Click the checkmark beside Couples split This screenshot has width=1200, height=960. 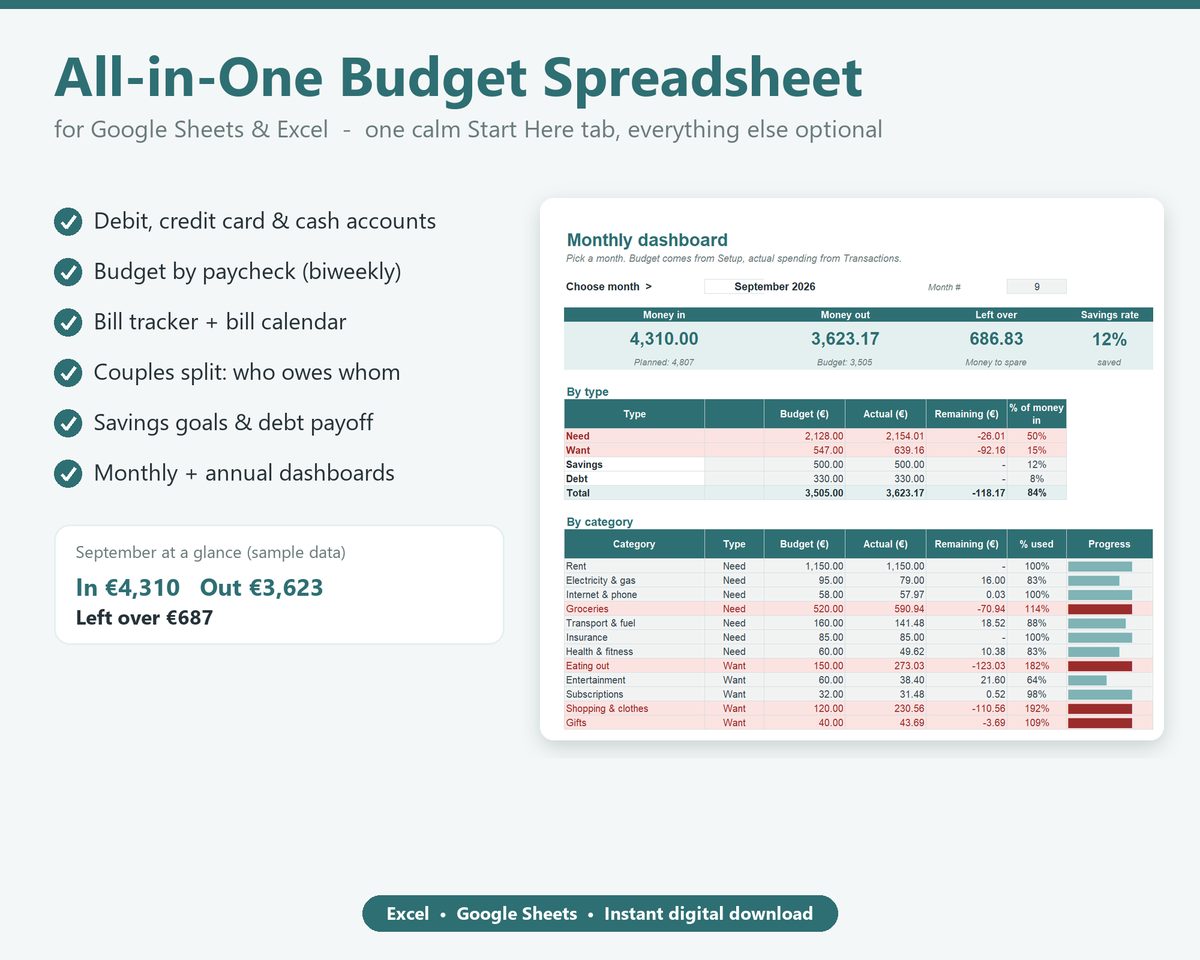coord(68,373)
